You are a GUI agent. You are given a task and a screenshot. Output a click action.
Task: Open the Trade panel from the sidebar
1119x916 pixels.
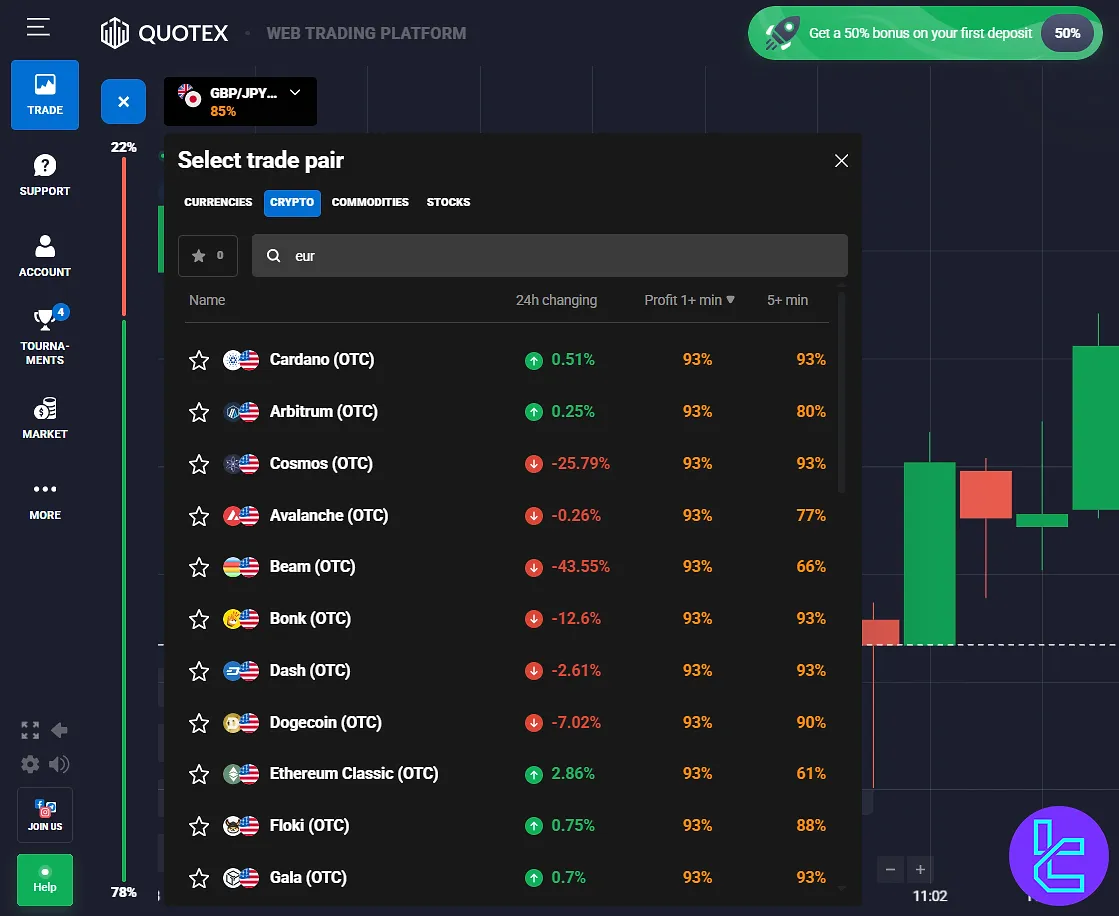(x=44, y=95)
